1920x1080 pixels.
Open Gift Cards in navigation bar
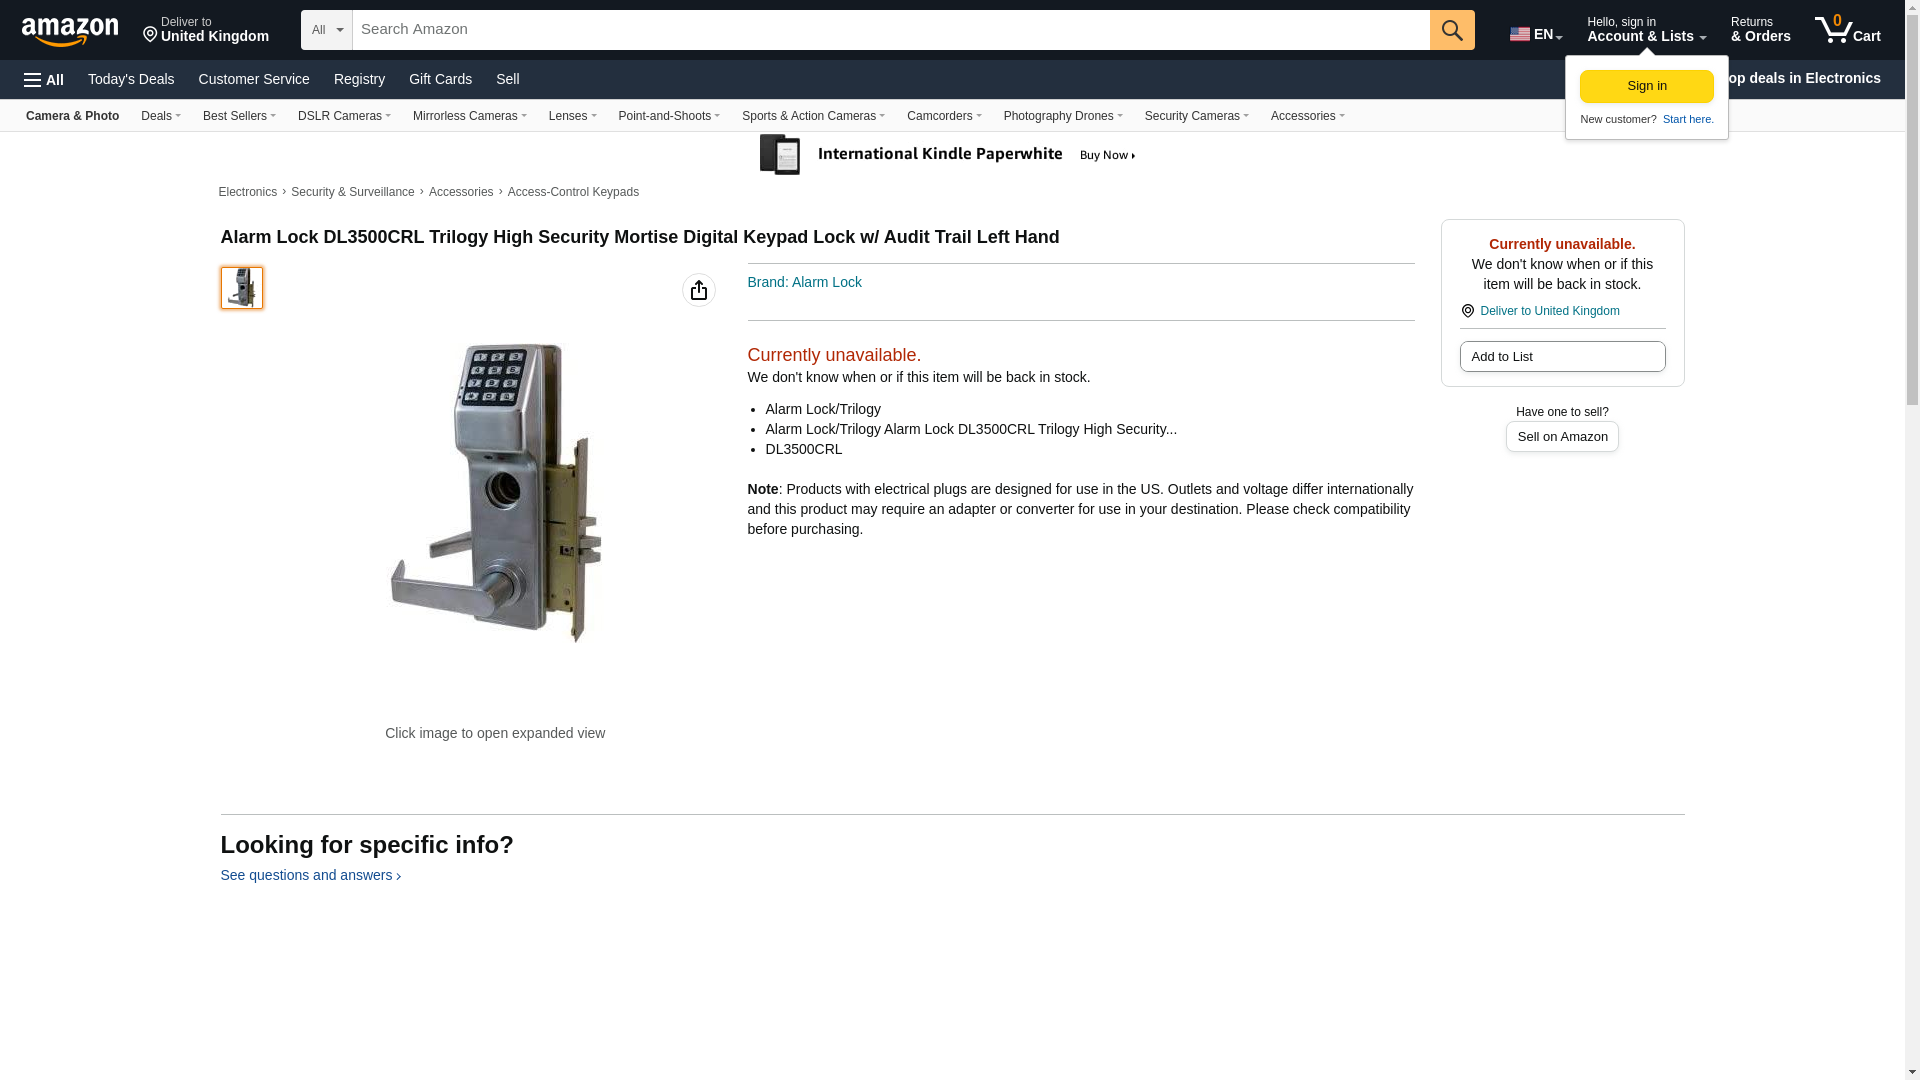[x=440, y=79]
